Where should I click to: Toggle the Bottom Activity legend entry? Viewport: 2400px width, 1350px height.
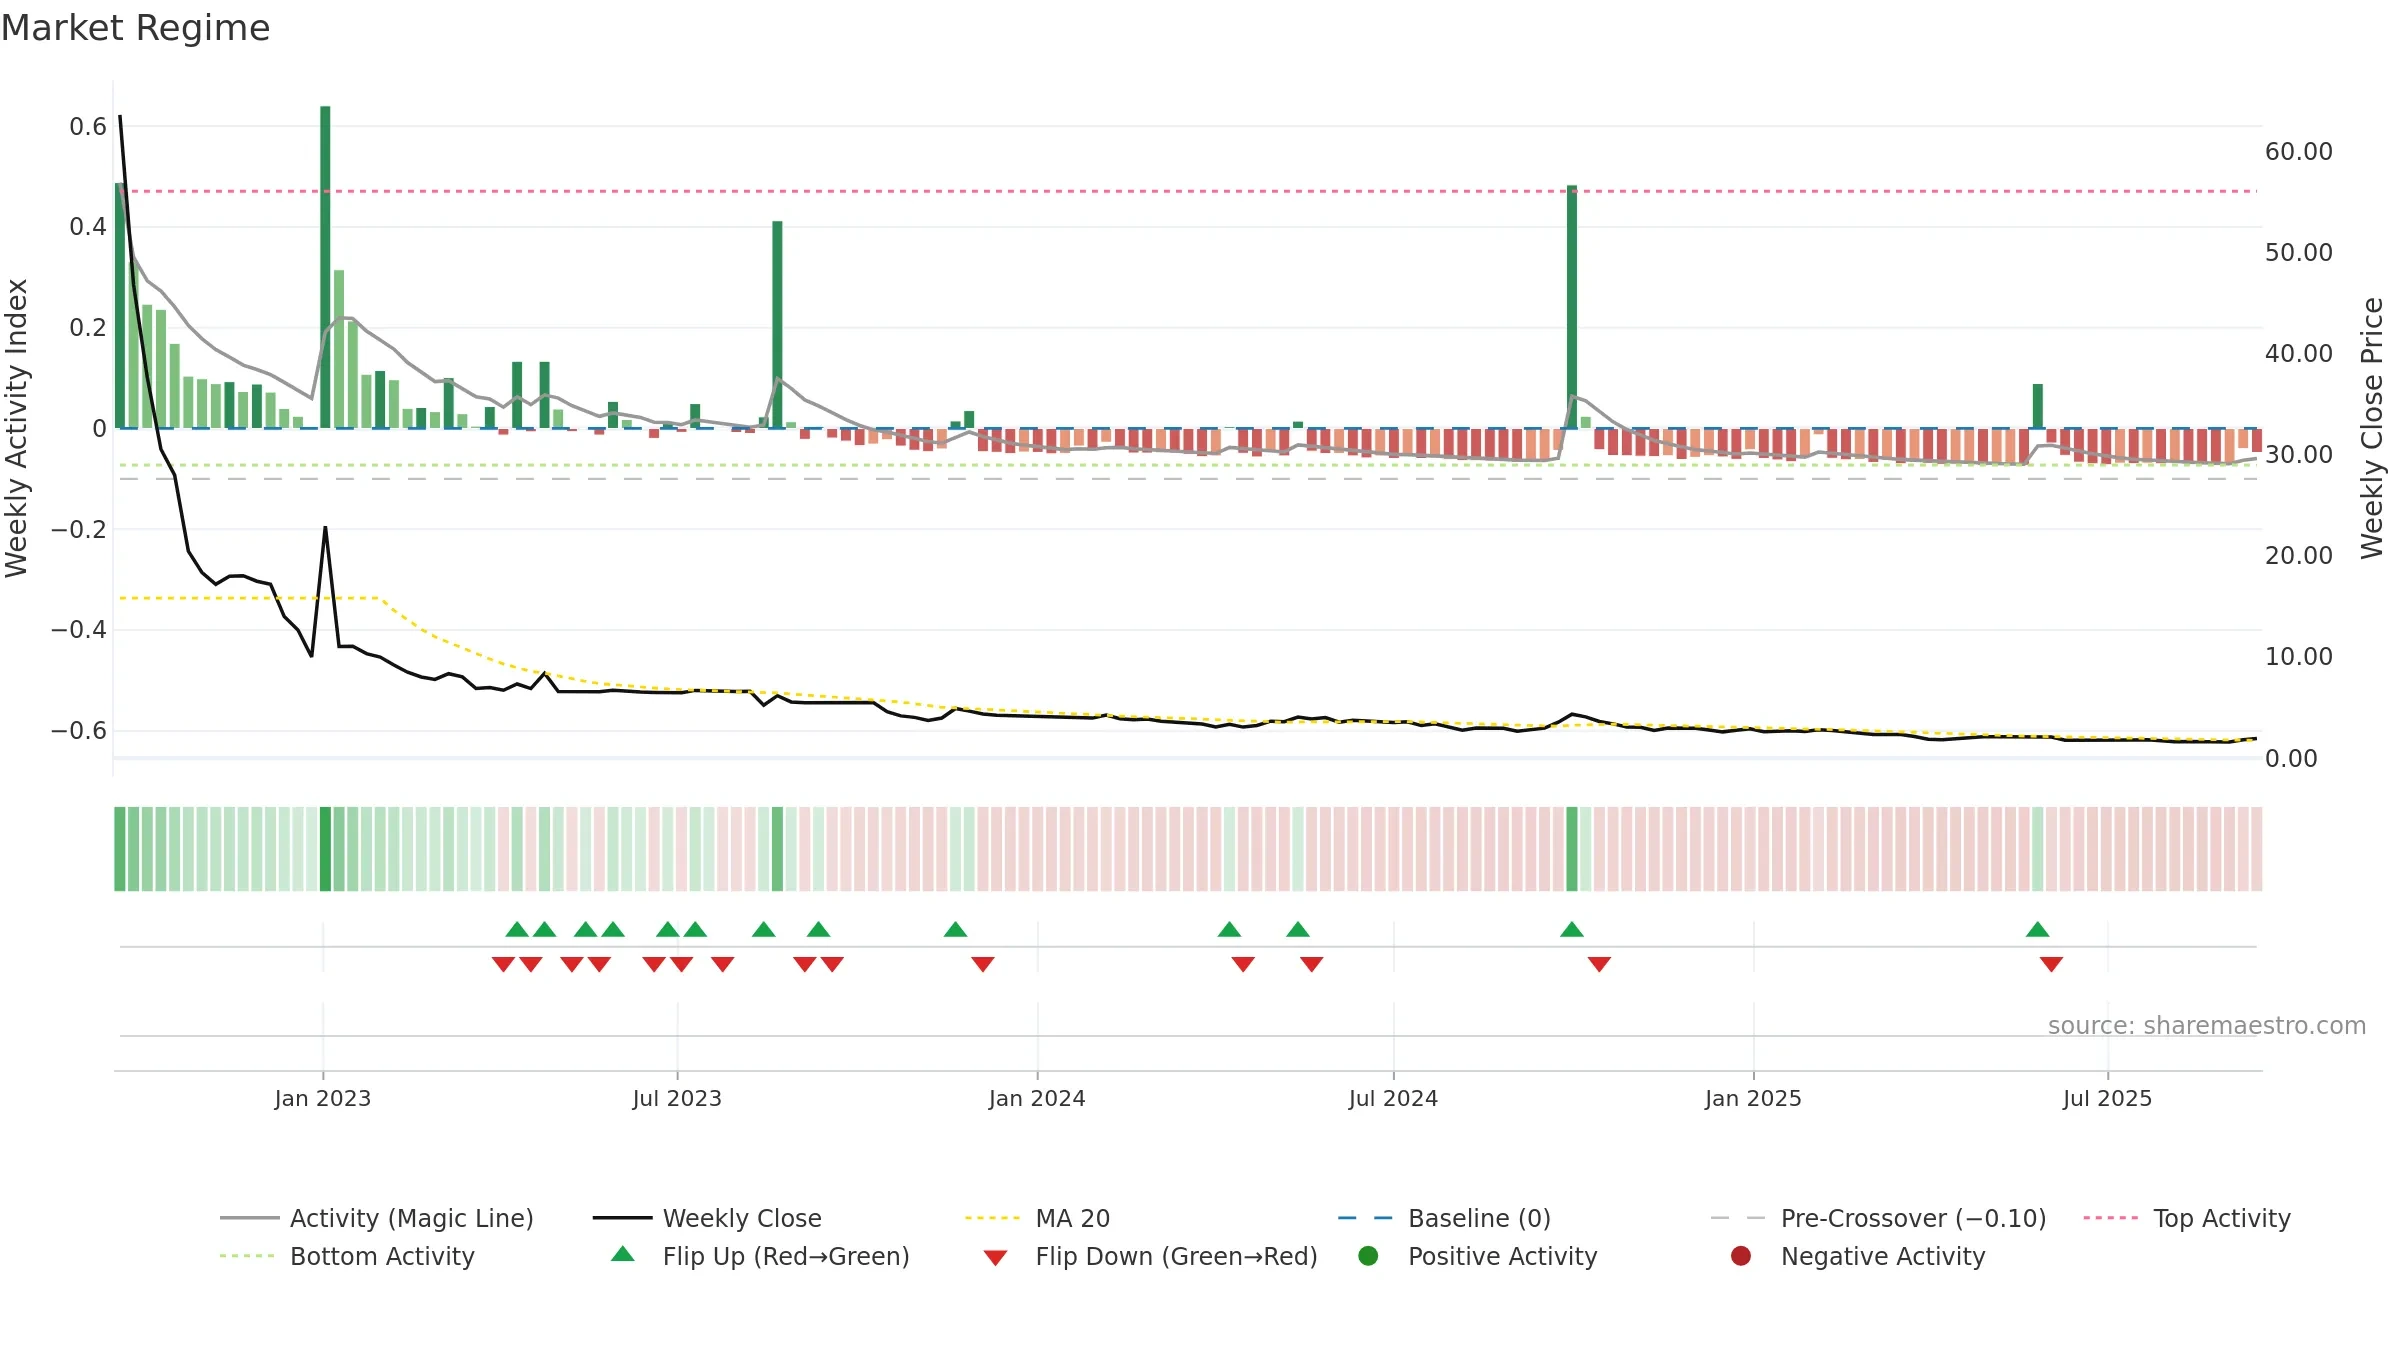(347, 1256)
